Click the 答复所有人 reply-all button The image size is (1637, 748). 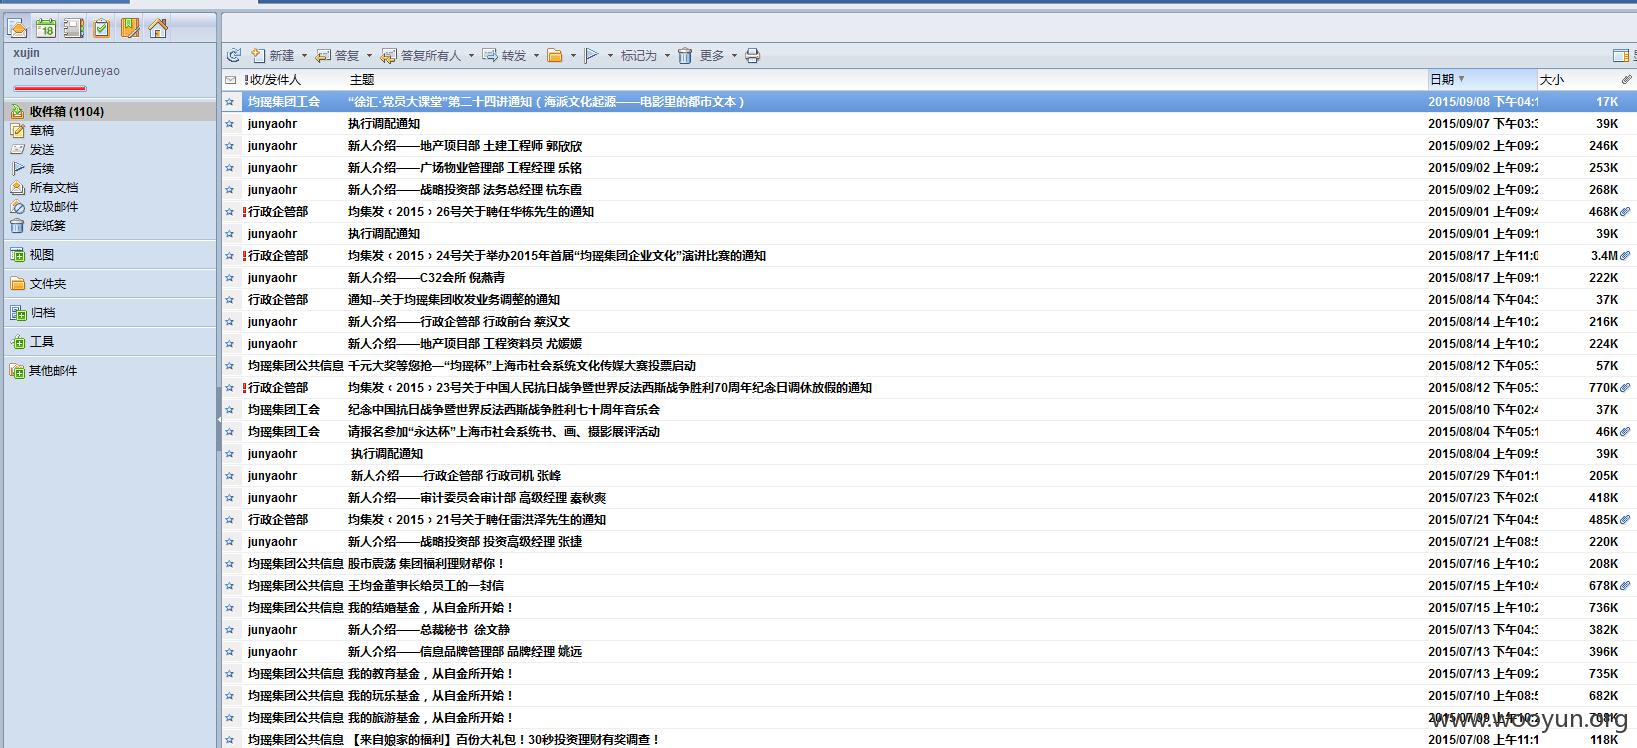[x=421, y=56]
